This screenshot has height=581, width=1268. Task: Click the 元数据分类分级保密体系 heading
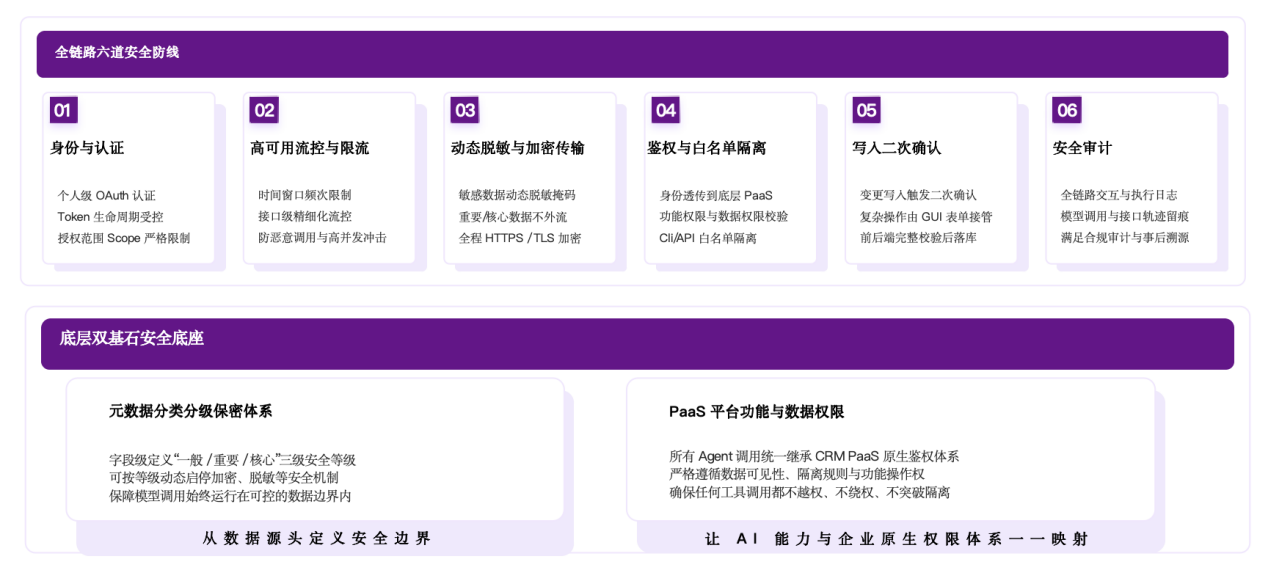[191, 411]
